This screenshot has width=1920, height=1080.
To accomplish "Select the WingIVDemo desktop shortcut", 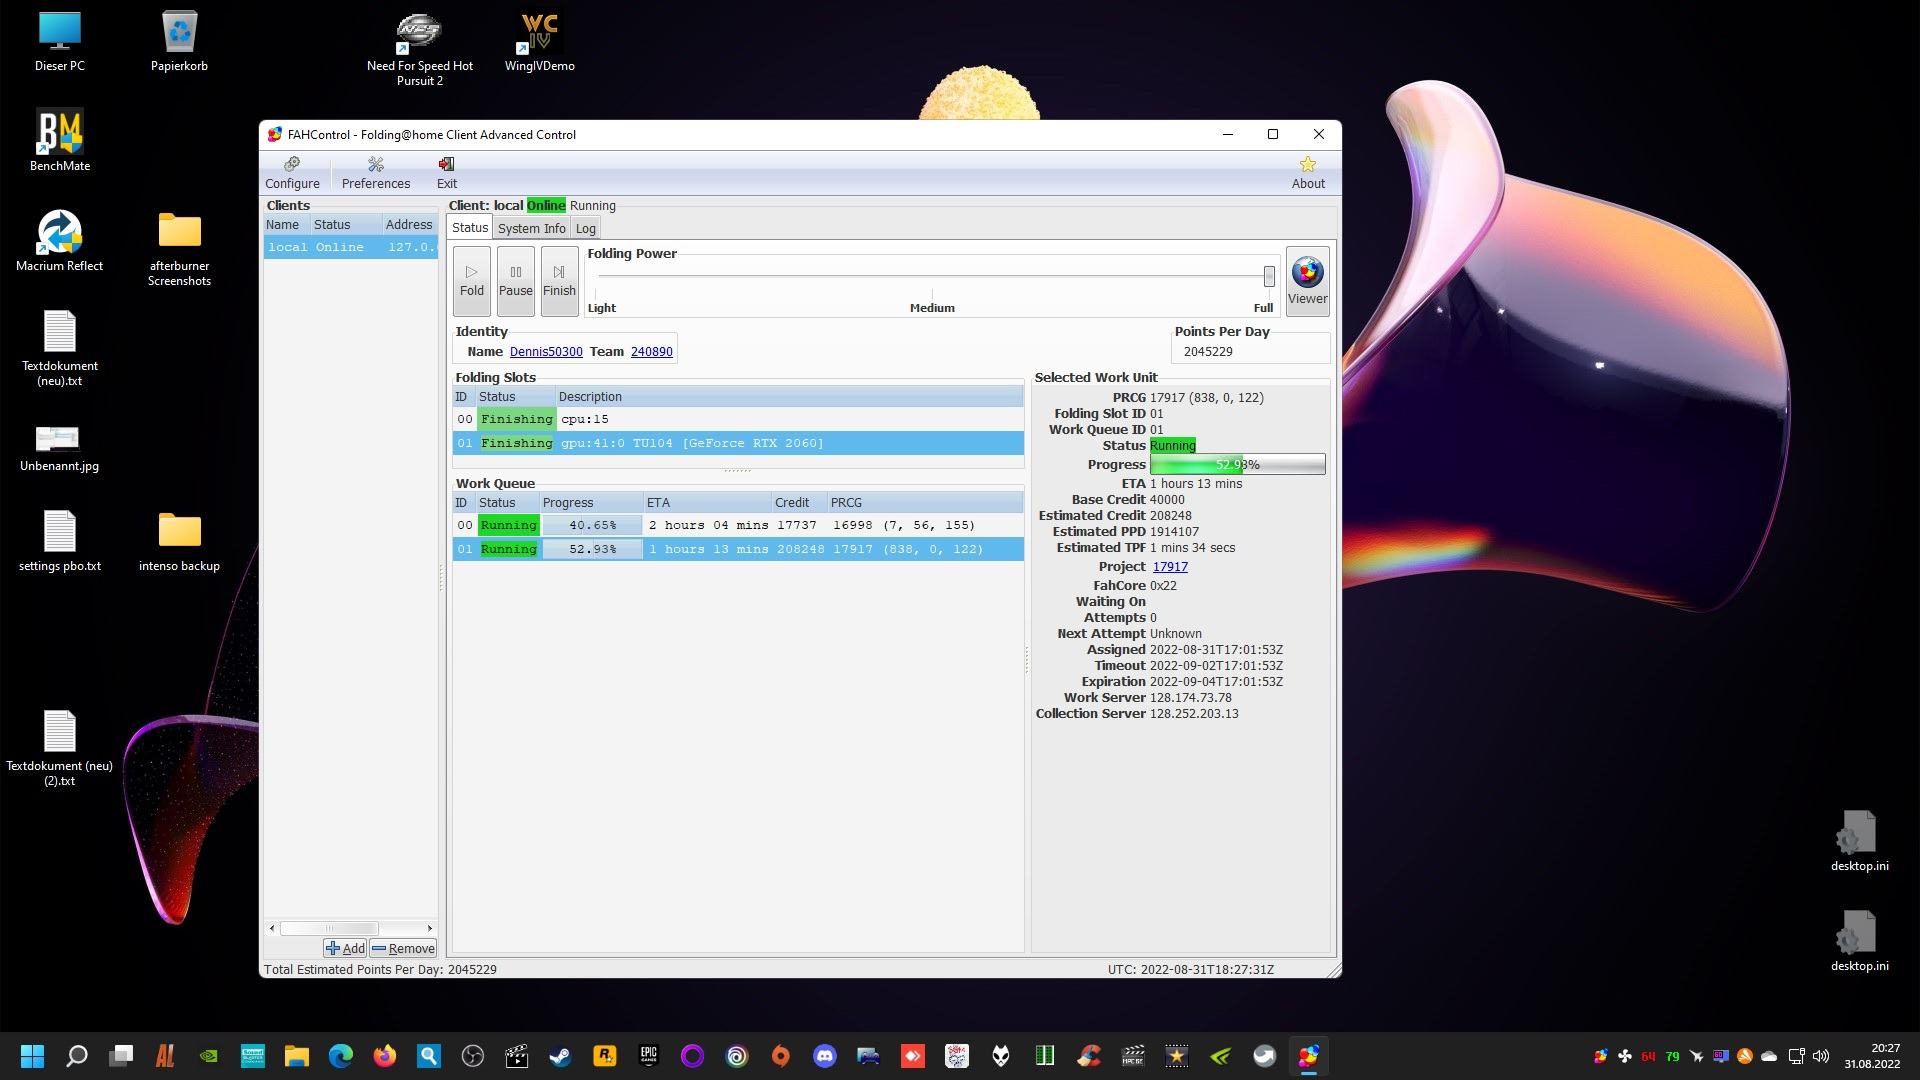I will coord(540,42).
